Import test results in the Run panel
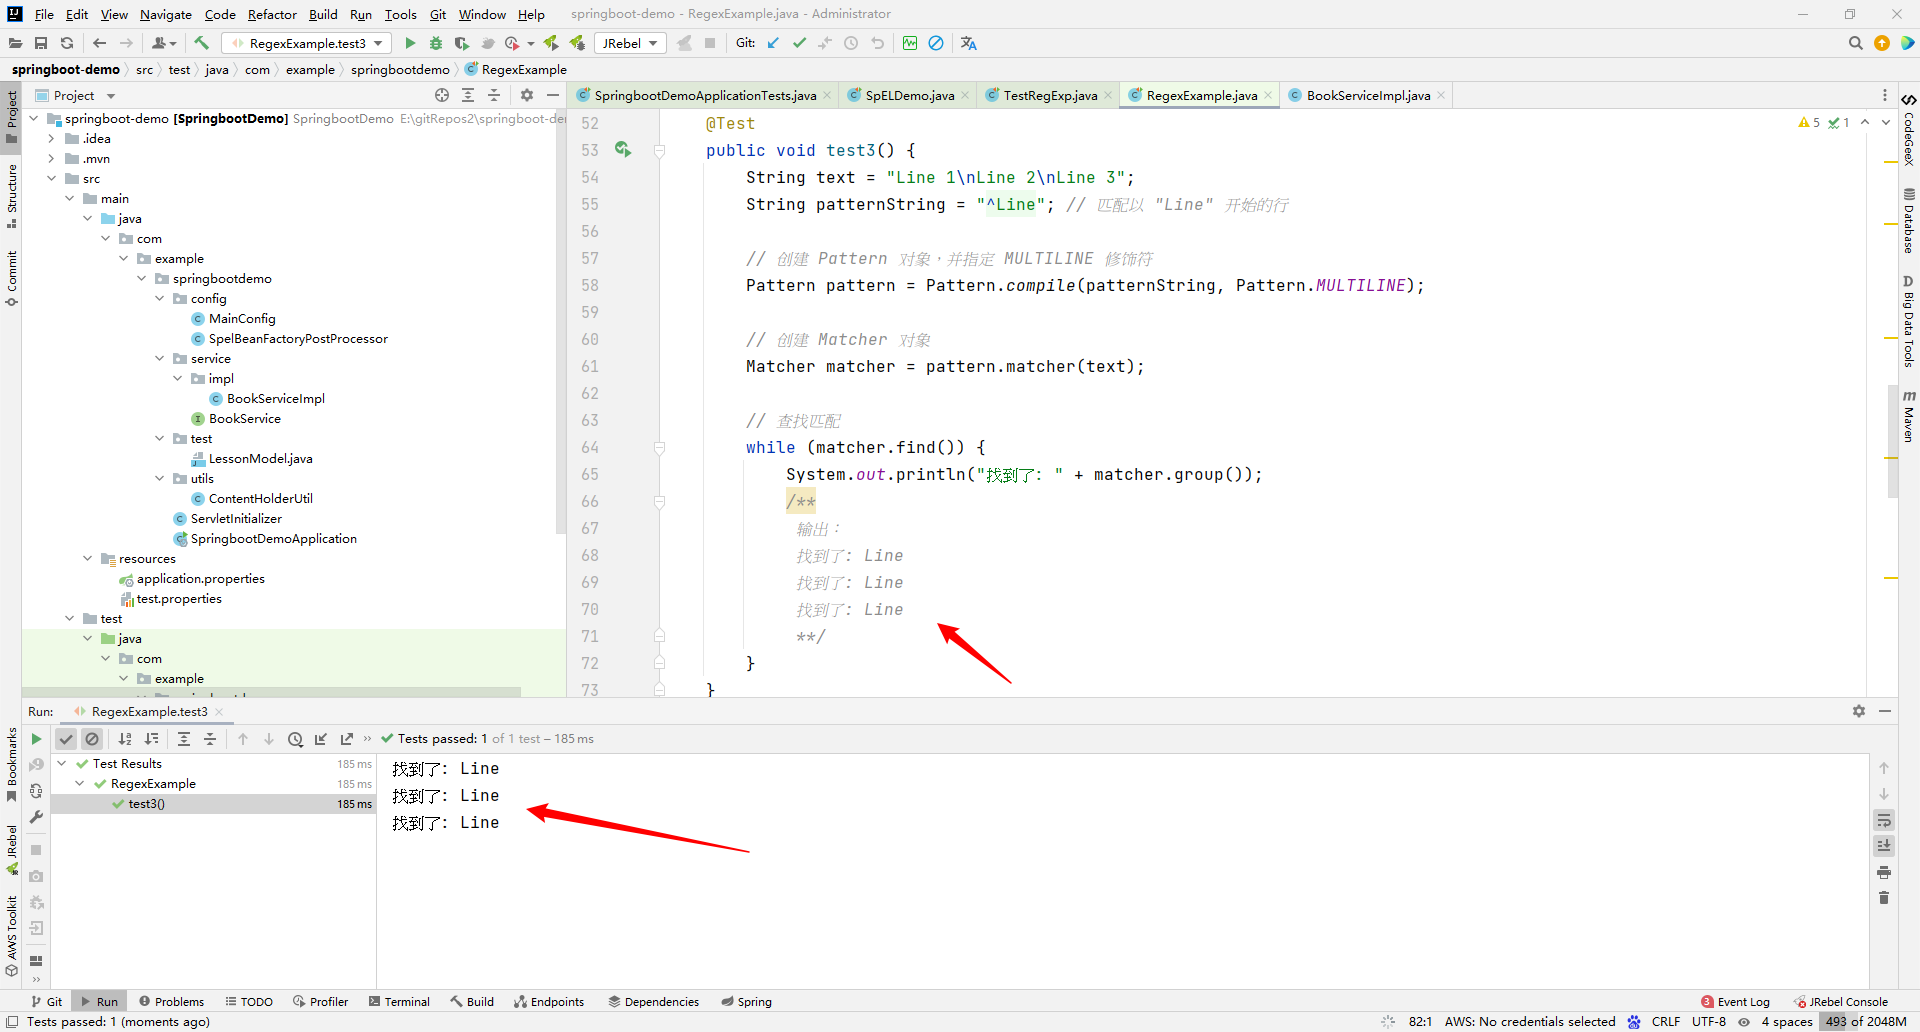 [321, 739]
